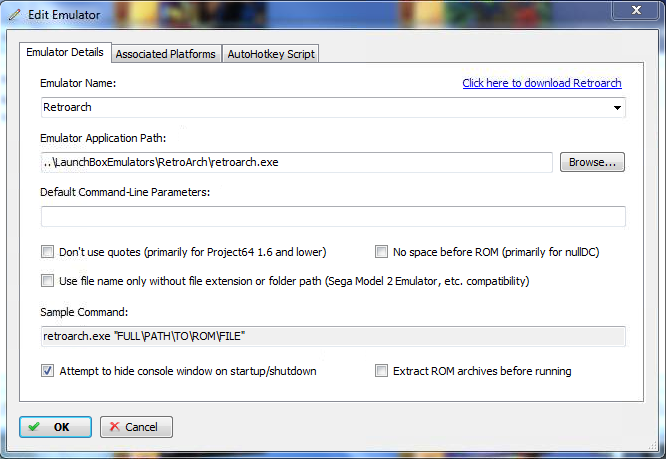Viewport: 666px width, 459px height.
Task: Uncheck Attempt to hide console window
Action: point(48,371)
